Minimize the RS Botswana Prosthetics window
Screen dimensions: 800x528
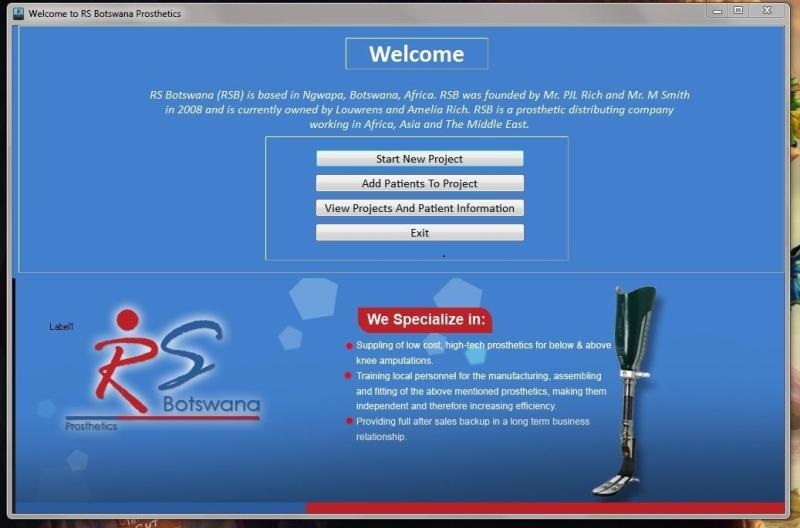pyautogui.click(x=716, y=10)
